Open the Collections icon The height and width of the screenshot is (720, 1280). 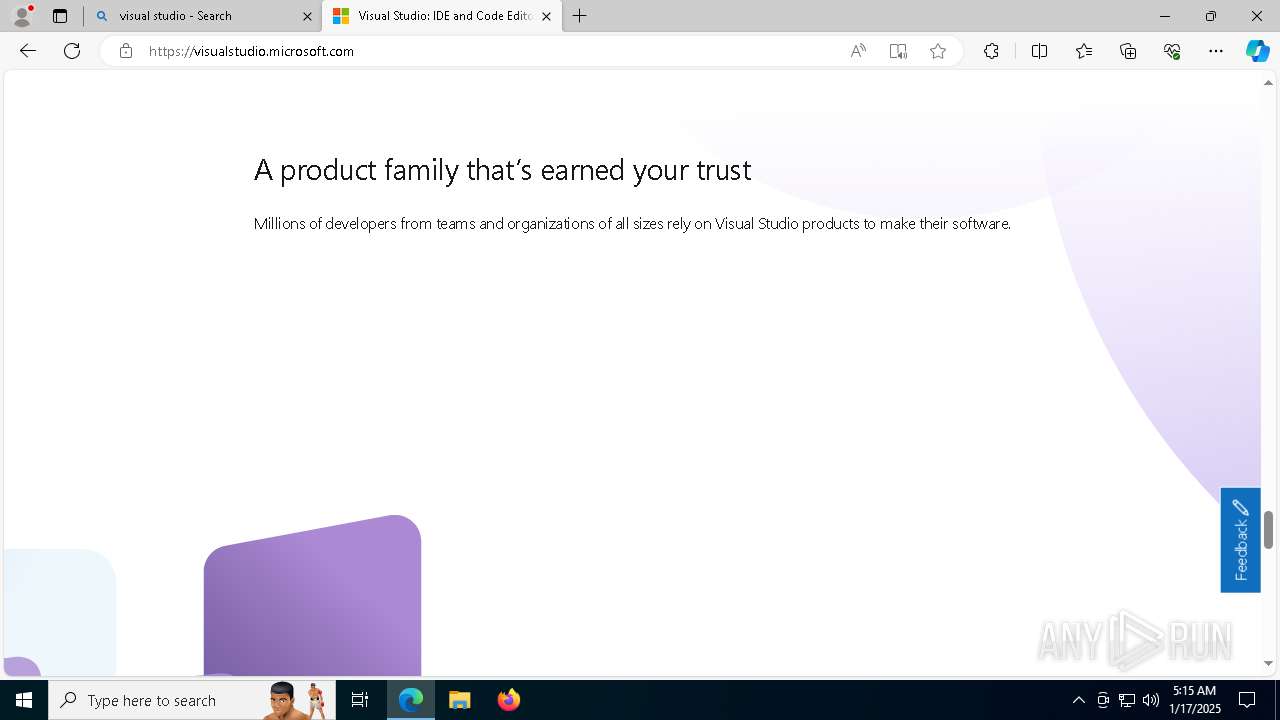click(1128, 51)
